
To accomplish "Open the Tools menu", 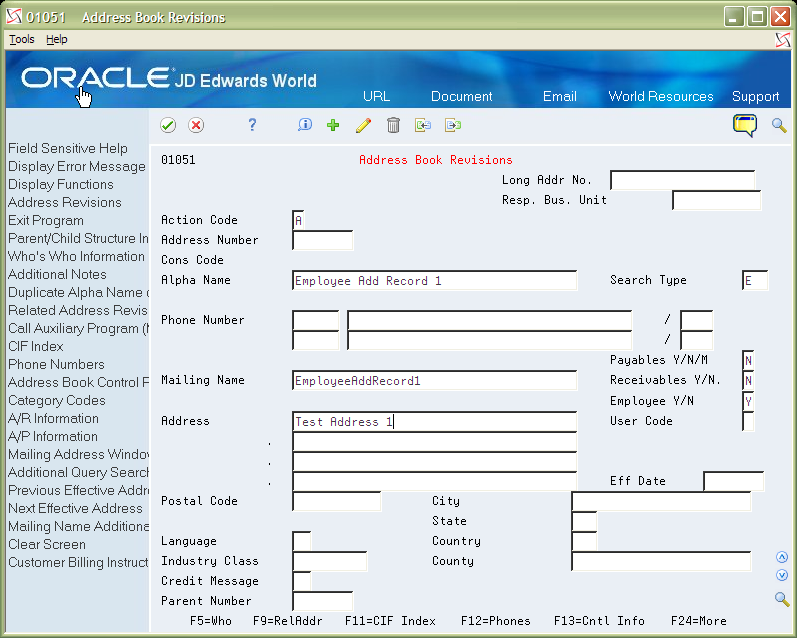I will point(22,39).
